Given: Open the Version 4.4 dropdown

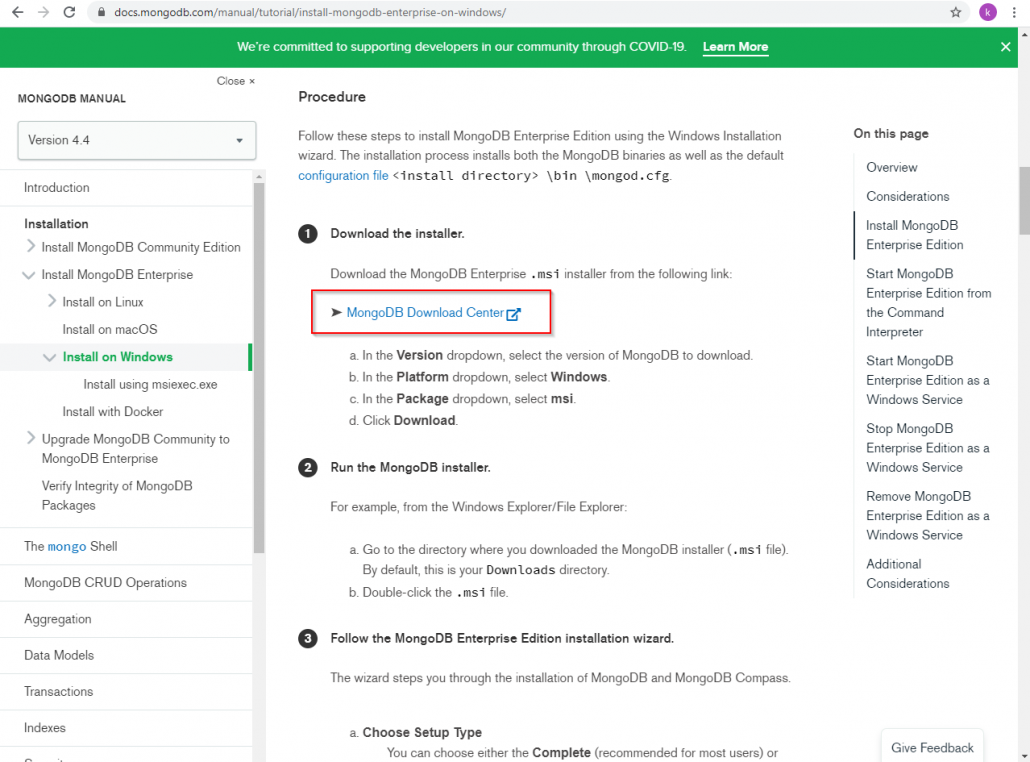Looking at the screenshot, I should pos(136,141).
